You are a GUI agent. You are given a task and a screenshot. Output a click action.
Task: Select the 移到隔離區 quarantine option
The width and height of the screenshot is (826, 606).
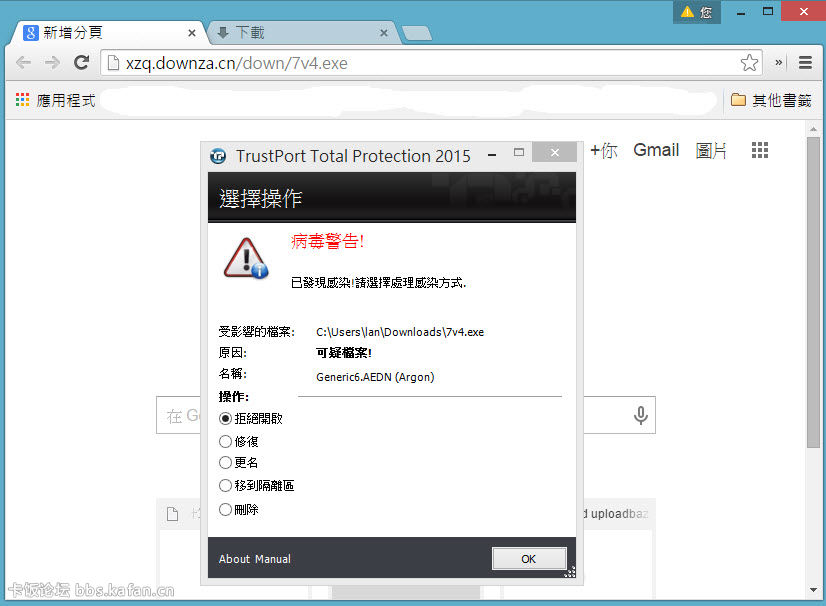pos(257,485)
